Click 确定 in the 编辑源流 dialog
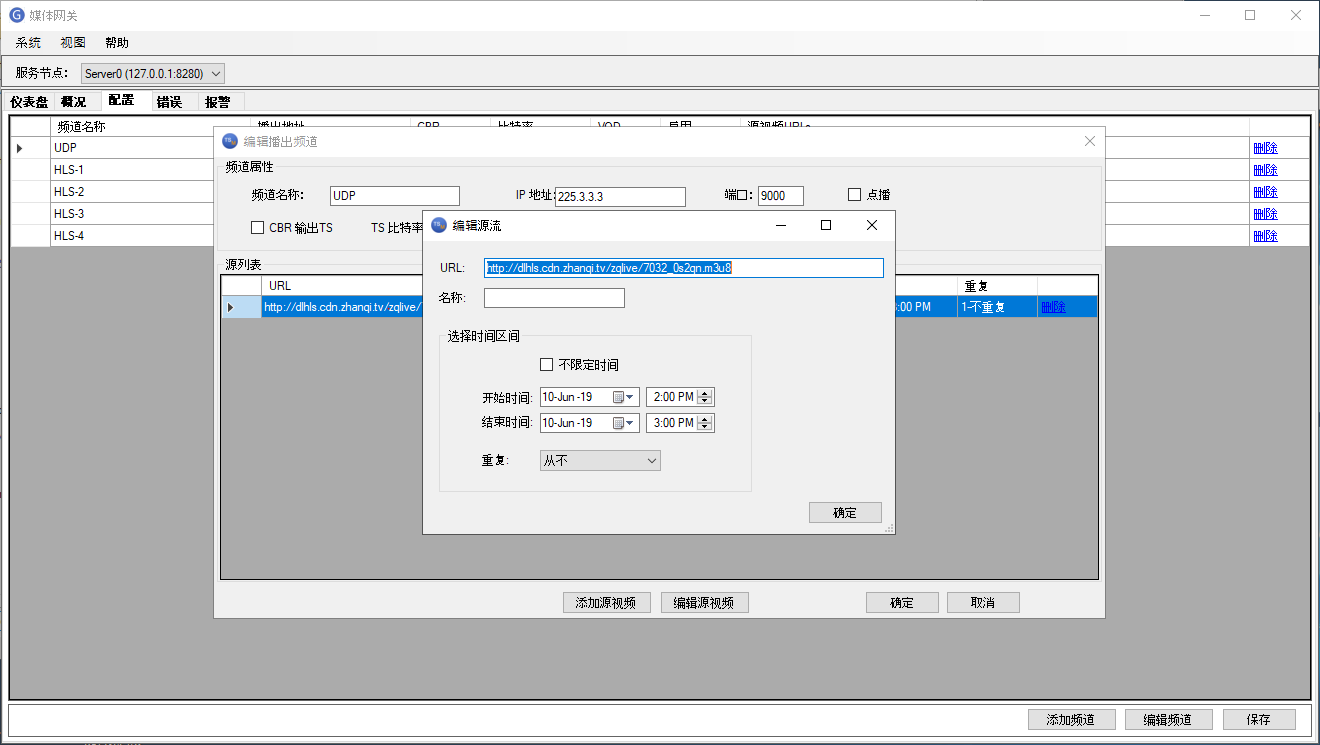This screenshot has height=745, width=1320. coord(845,511)
